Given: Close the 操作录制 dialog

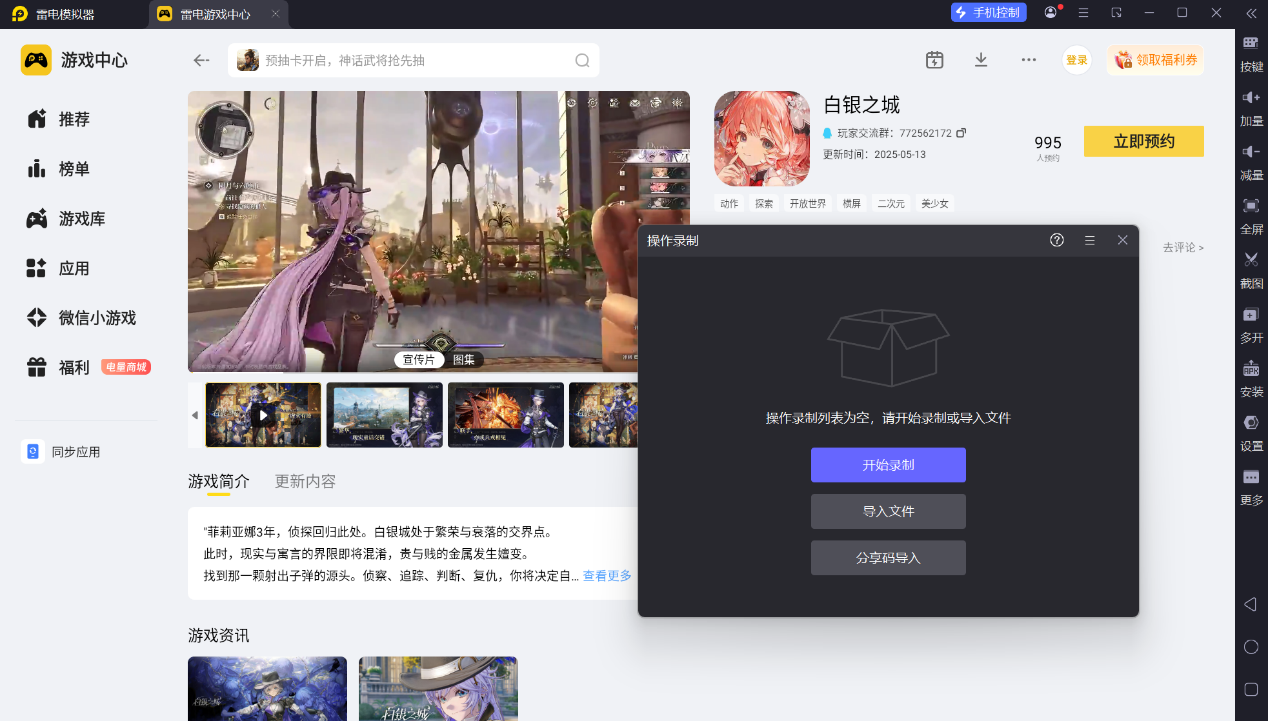Looking at the screenshot, I should click(x=1122, y=240).
